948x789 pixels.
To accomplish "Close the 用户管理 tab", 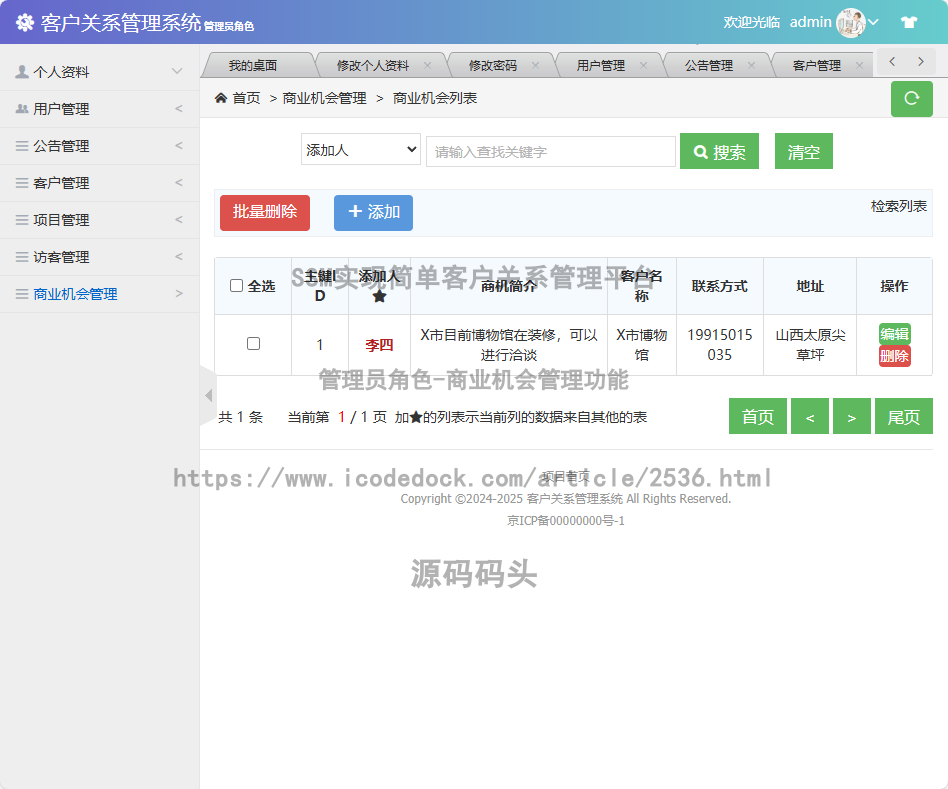I will point(643,65).
